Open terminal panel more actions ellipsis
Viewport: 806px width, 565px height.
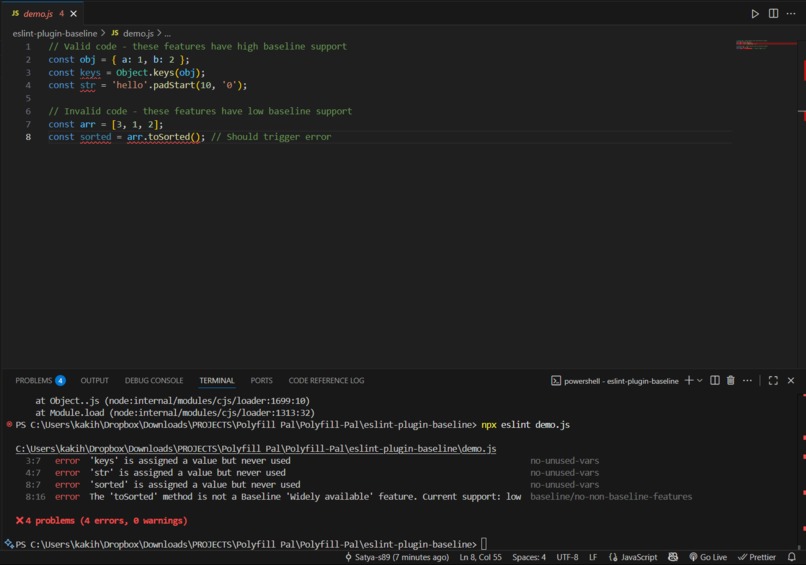tap(747, 380)
